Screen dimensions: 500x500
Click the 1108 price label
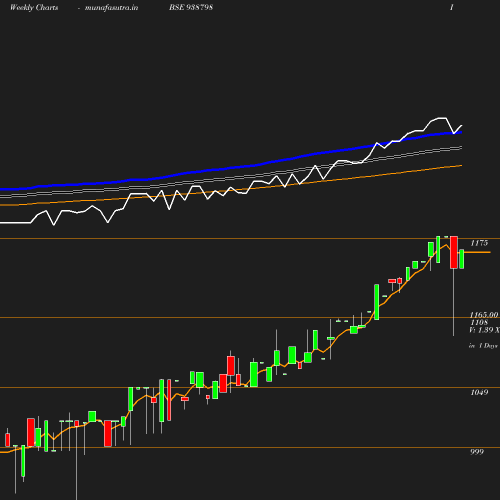479,322
